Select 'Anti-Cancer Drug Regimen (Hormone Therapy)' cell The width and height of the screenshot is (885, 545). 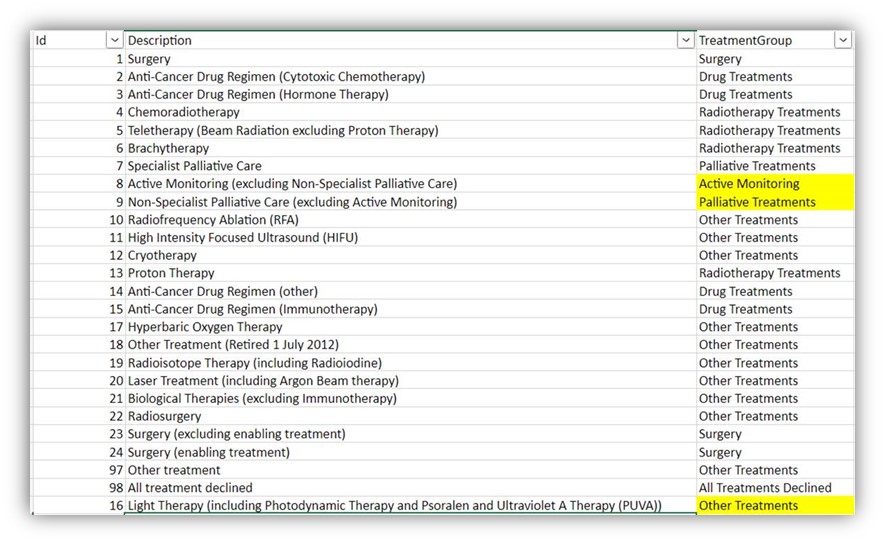point(410,94)
